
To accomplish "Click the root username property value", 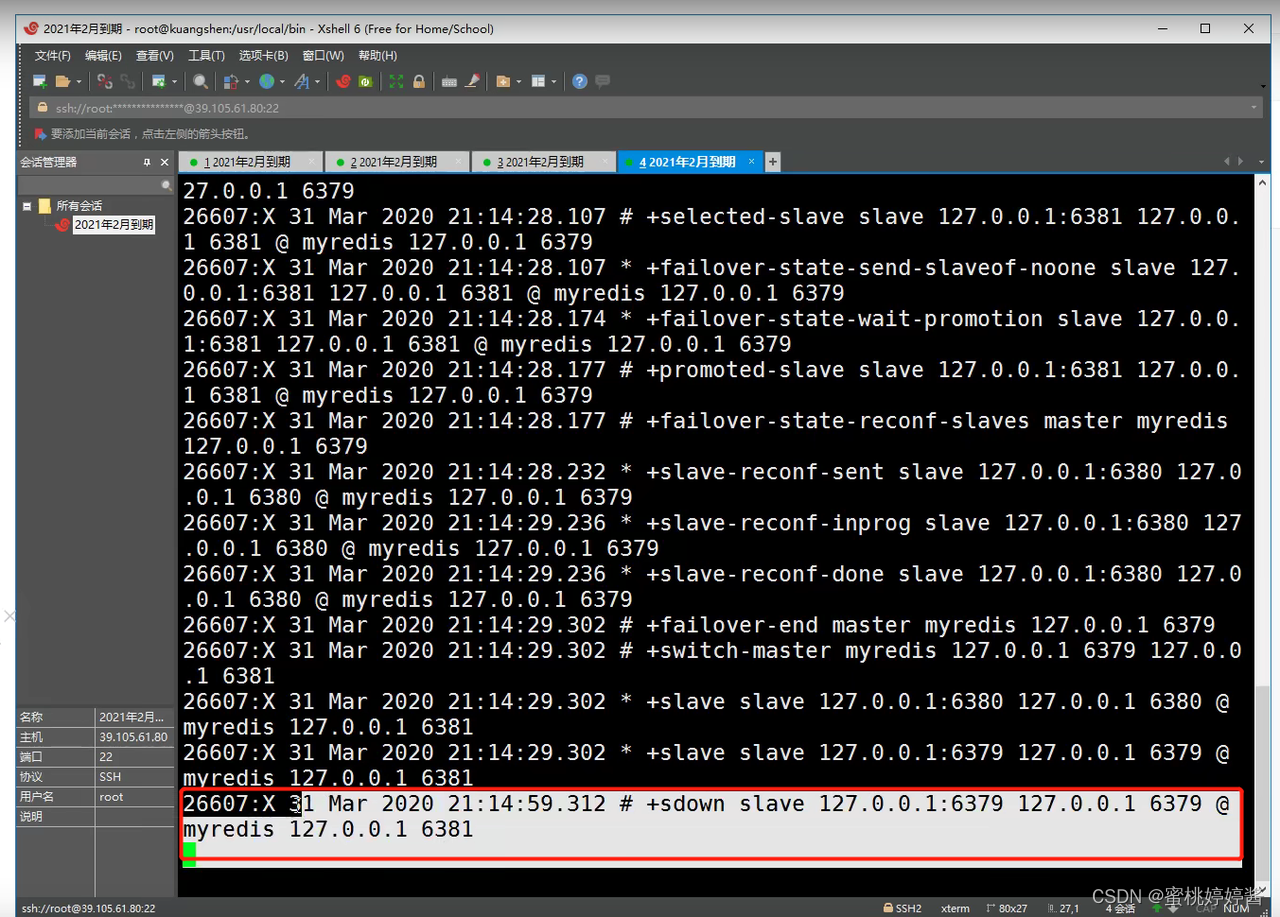I will click(112, 797).
